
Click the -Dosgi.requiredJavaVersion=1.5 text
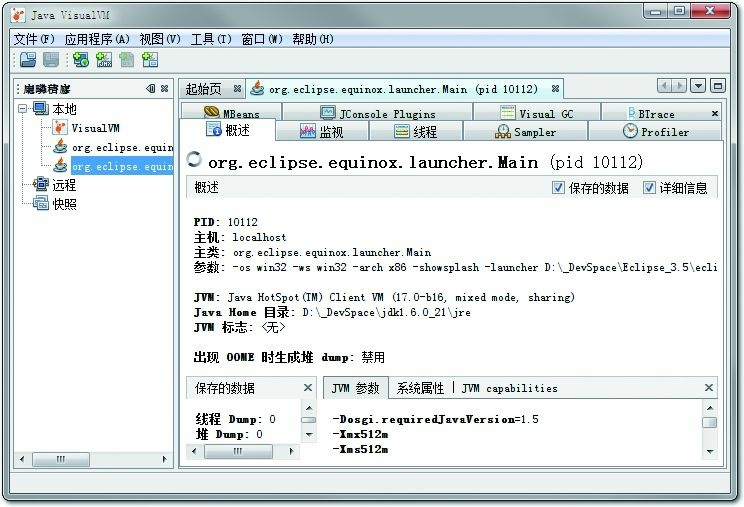point(436,419)
